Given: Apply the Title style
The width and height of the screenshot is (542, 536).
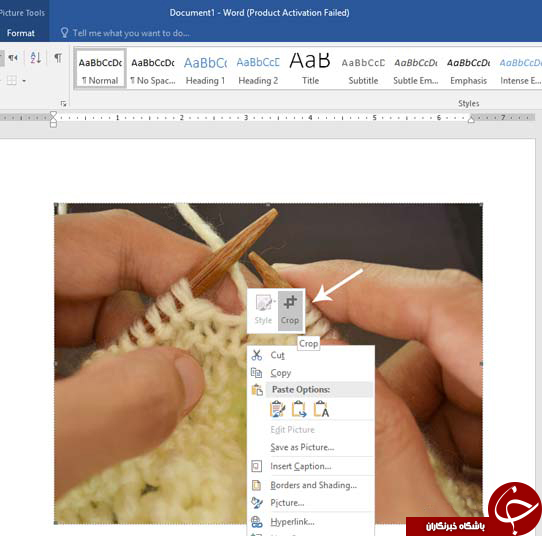Looking at the screenshot, I should pos(310,69).
